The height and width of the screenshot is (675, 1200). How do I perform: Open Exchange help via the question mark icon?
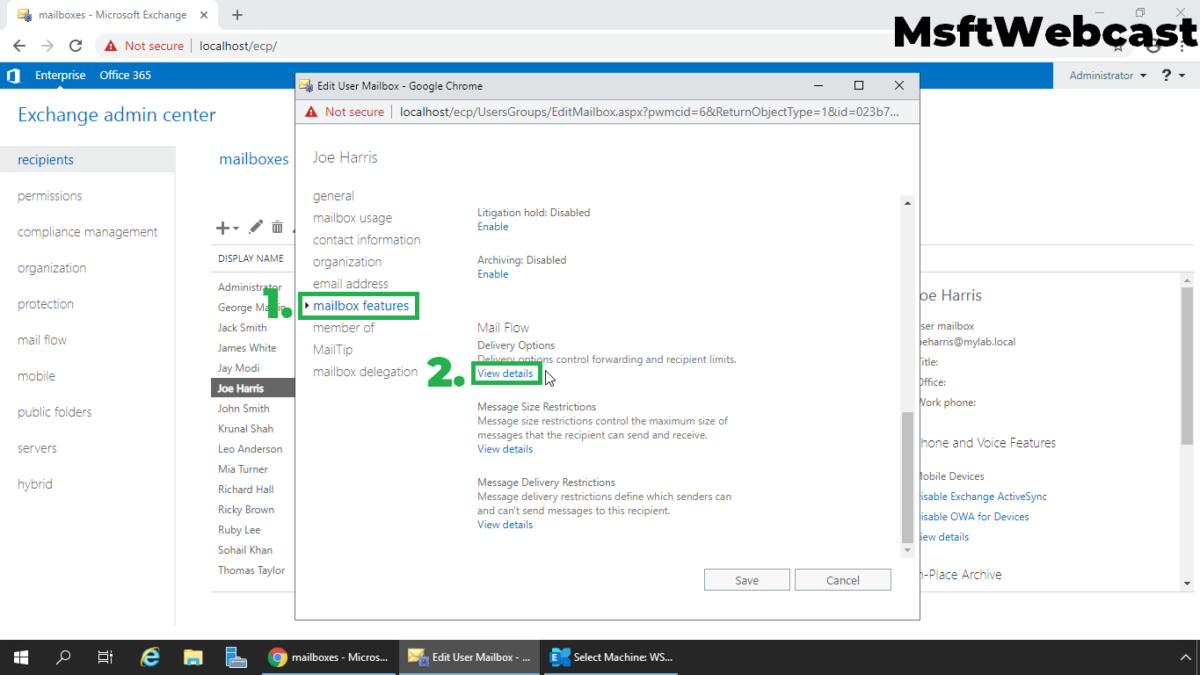1166,75
